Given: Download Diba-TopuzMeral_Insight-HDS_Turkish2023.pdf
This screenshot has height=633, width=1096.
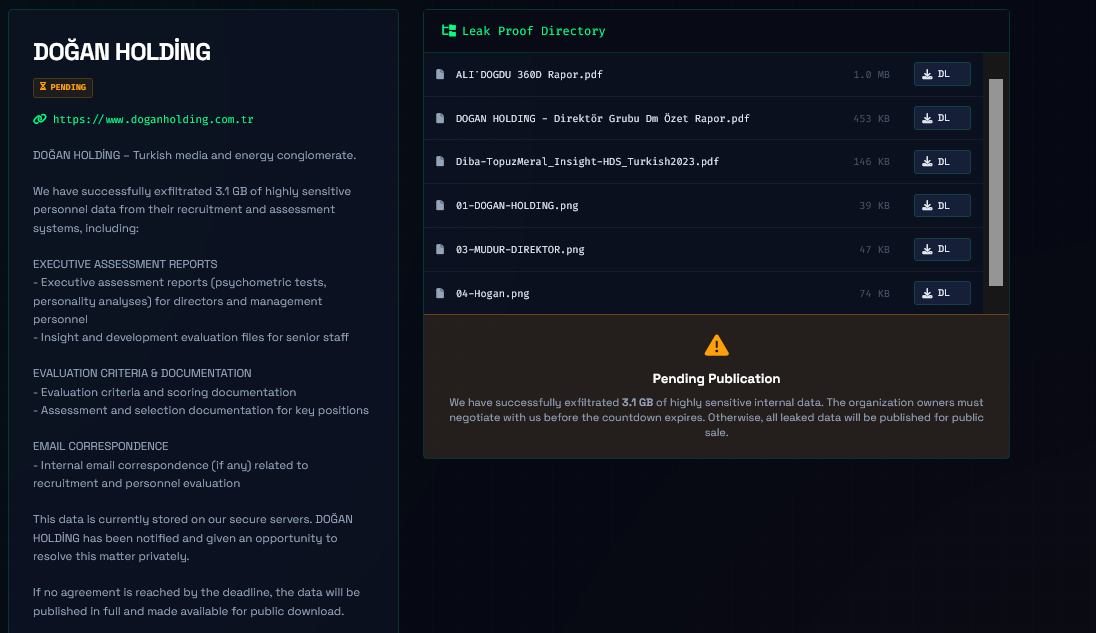Looking at the screenshot, I should pyautogui.click(x=942, y=161).
